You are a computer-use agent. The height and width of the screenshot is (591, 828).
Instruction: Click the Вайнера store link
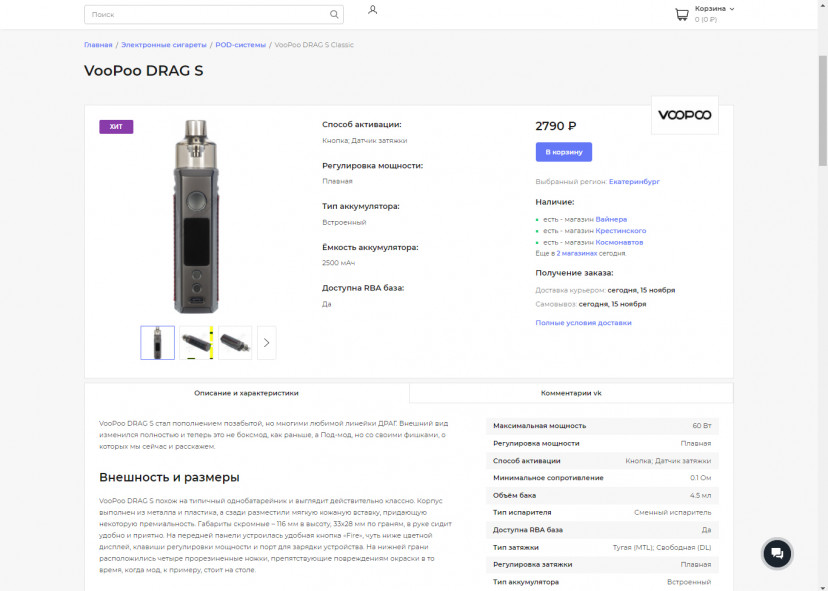(611, 219)
